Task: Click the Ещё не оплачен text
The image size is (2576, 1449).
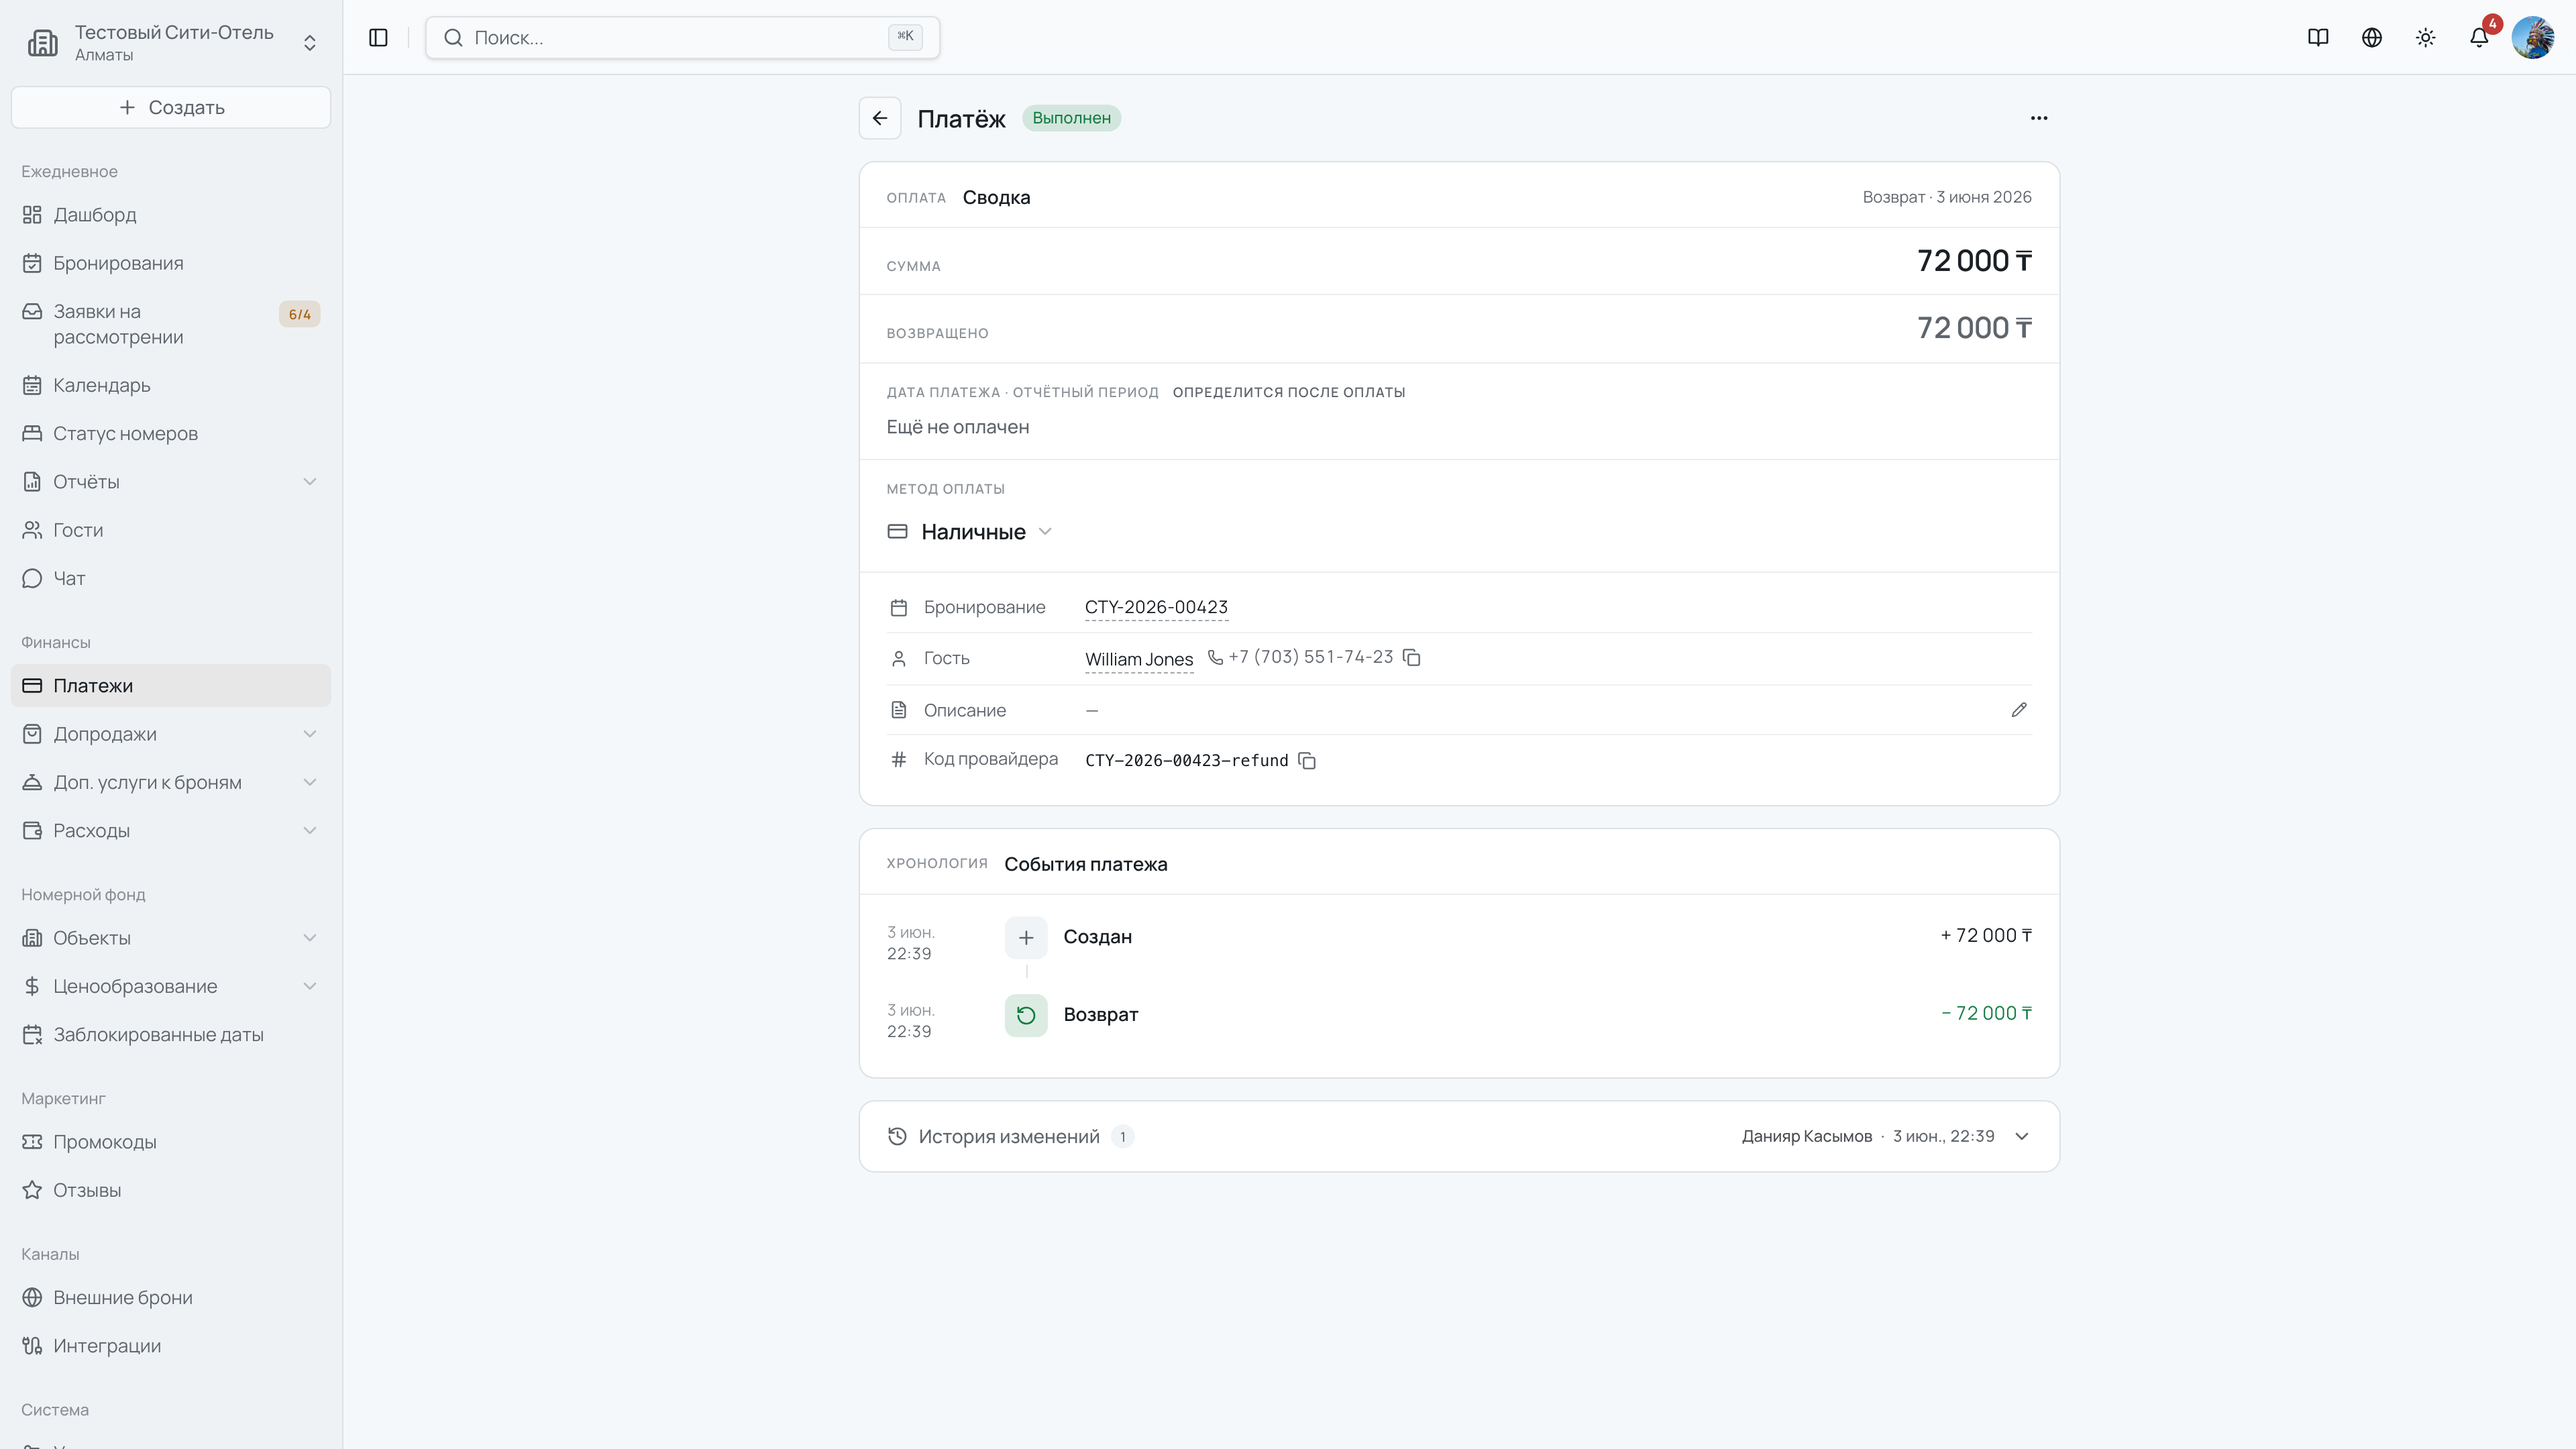Action: tap(958, 427)
